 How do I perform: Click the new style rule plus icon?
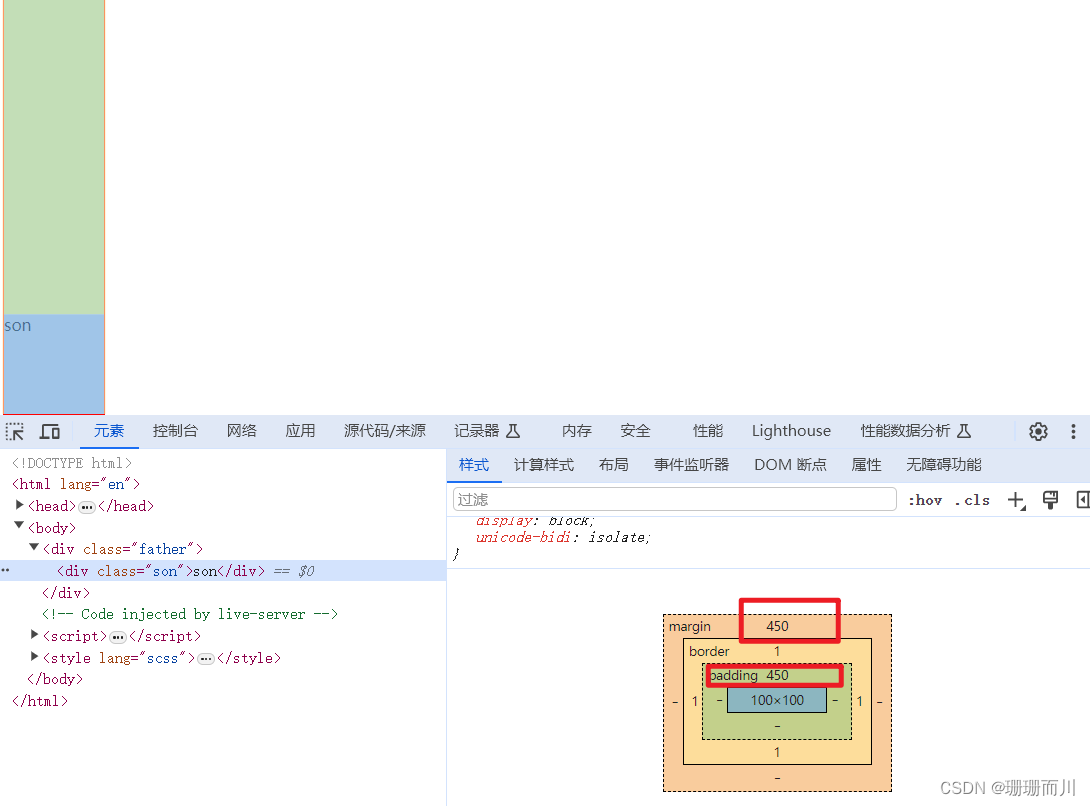(x=1016, y=500)
